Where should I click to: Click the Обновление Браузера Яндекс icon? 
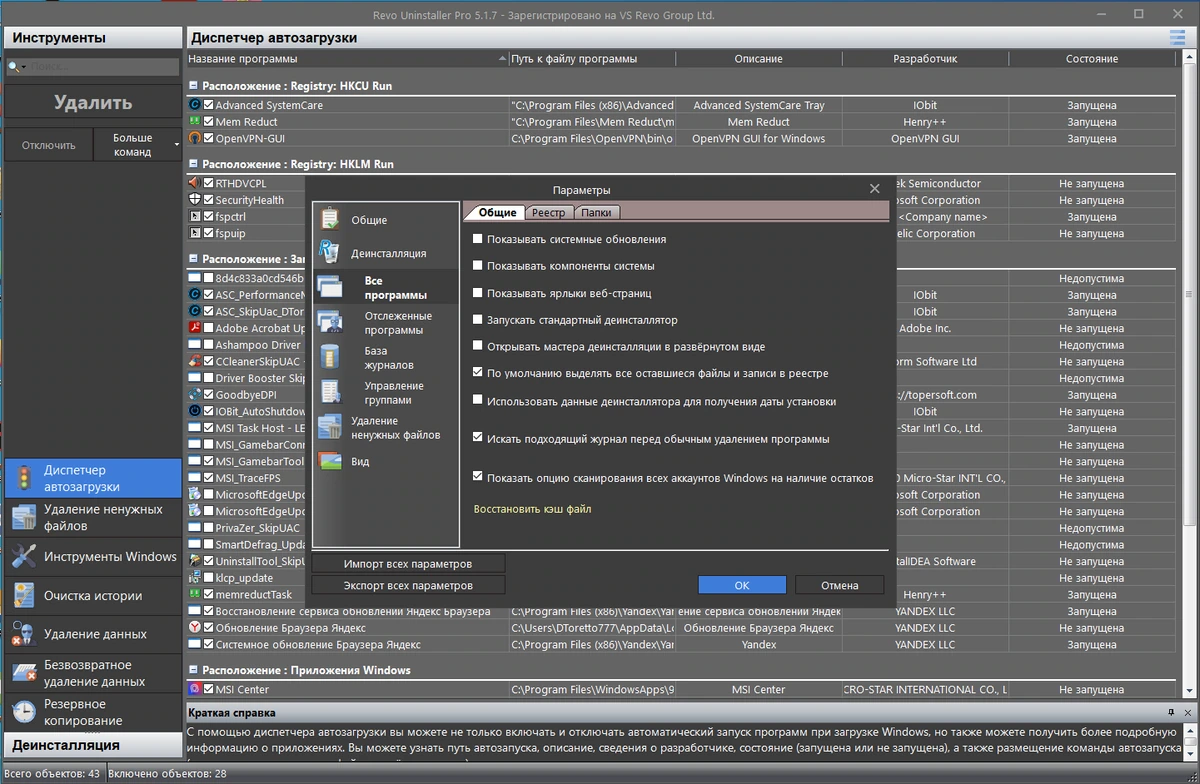(195, 628)
